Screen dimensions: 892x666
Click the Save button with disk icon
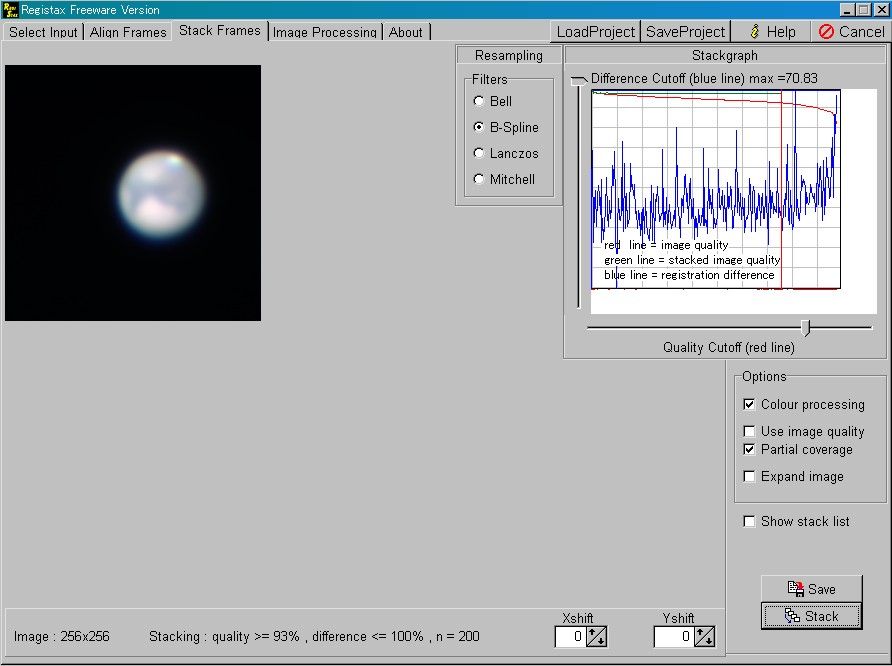click(811, 589)
